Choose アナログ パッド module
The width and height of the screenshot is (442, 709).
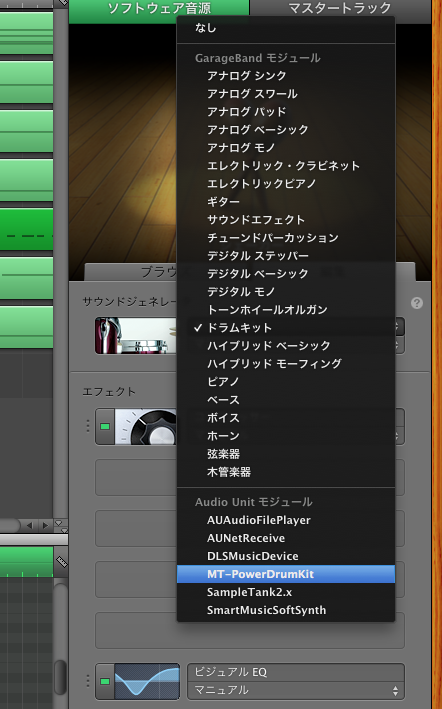point(286,112)
